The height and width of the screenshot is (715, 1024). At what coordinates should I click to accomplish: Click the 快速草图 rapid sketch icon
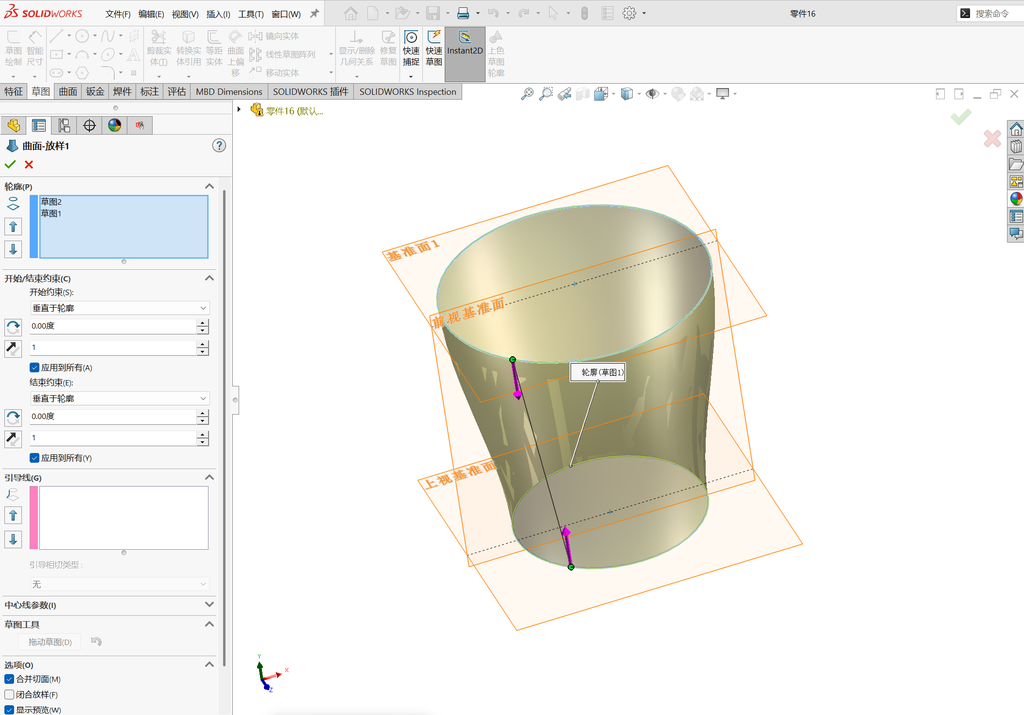[x=434, y=48]
